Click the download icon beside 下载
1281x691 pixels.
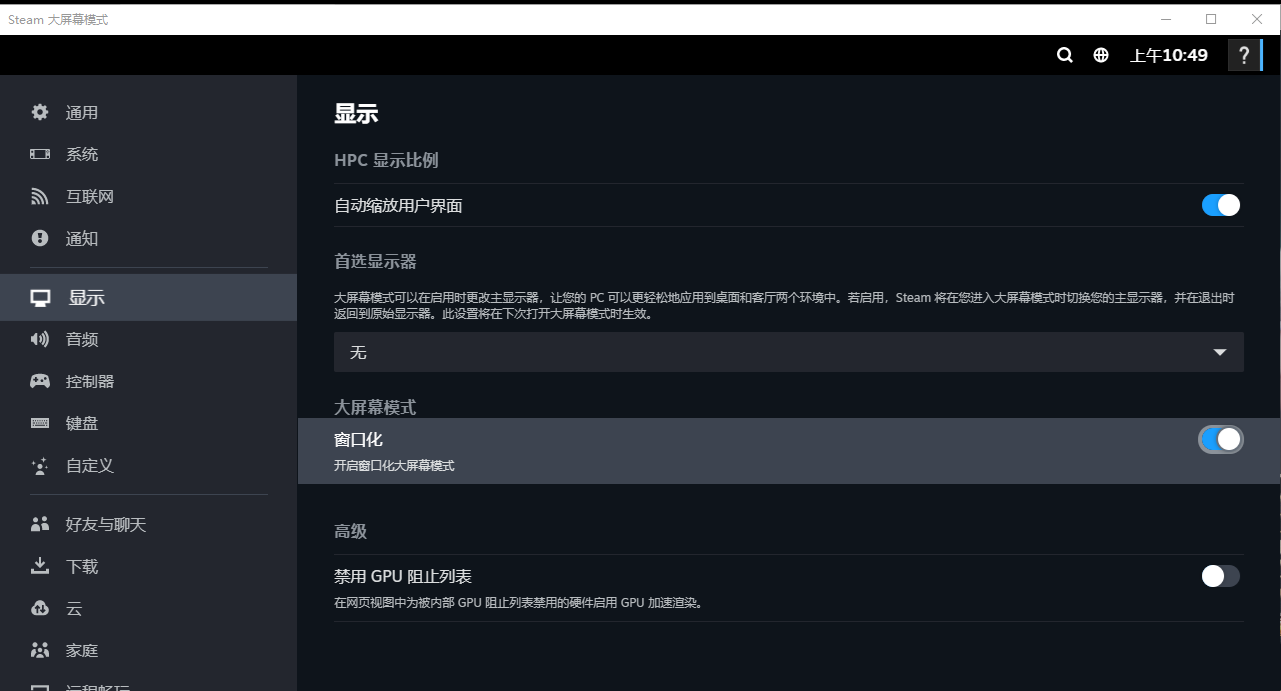(x=40, y=566)
